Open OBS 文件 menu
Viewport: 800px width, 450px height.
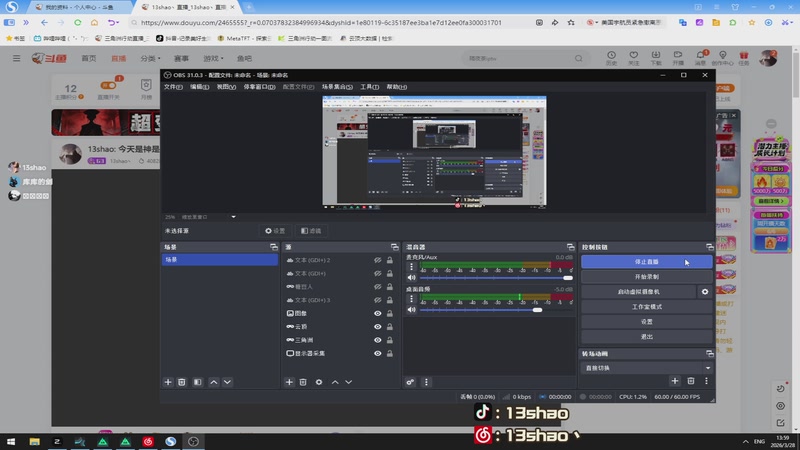[x=173, y=87]
